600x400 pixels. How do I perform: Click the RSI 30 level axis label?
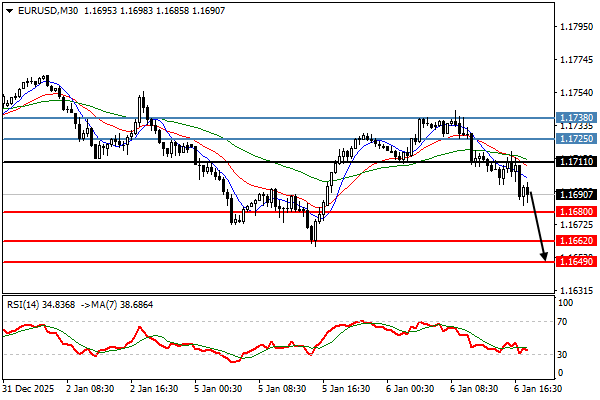[564, 354]
